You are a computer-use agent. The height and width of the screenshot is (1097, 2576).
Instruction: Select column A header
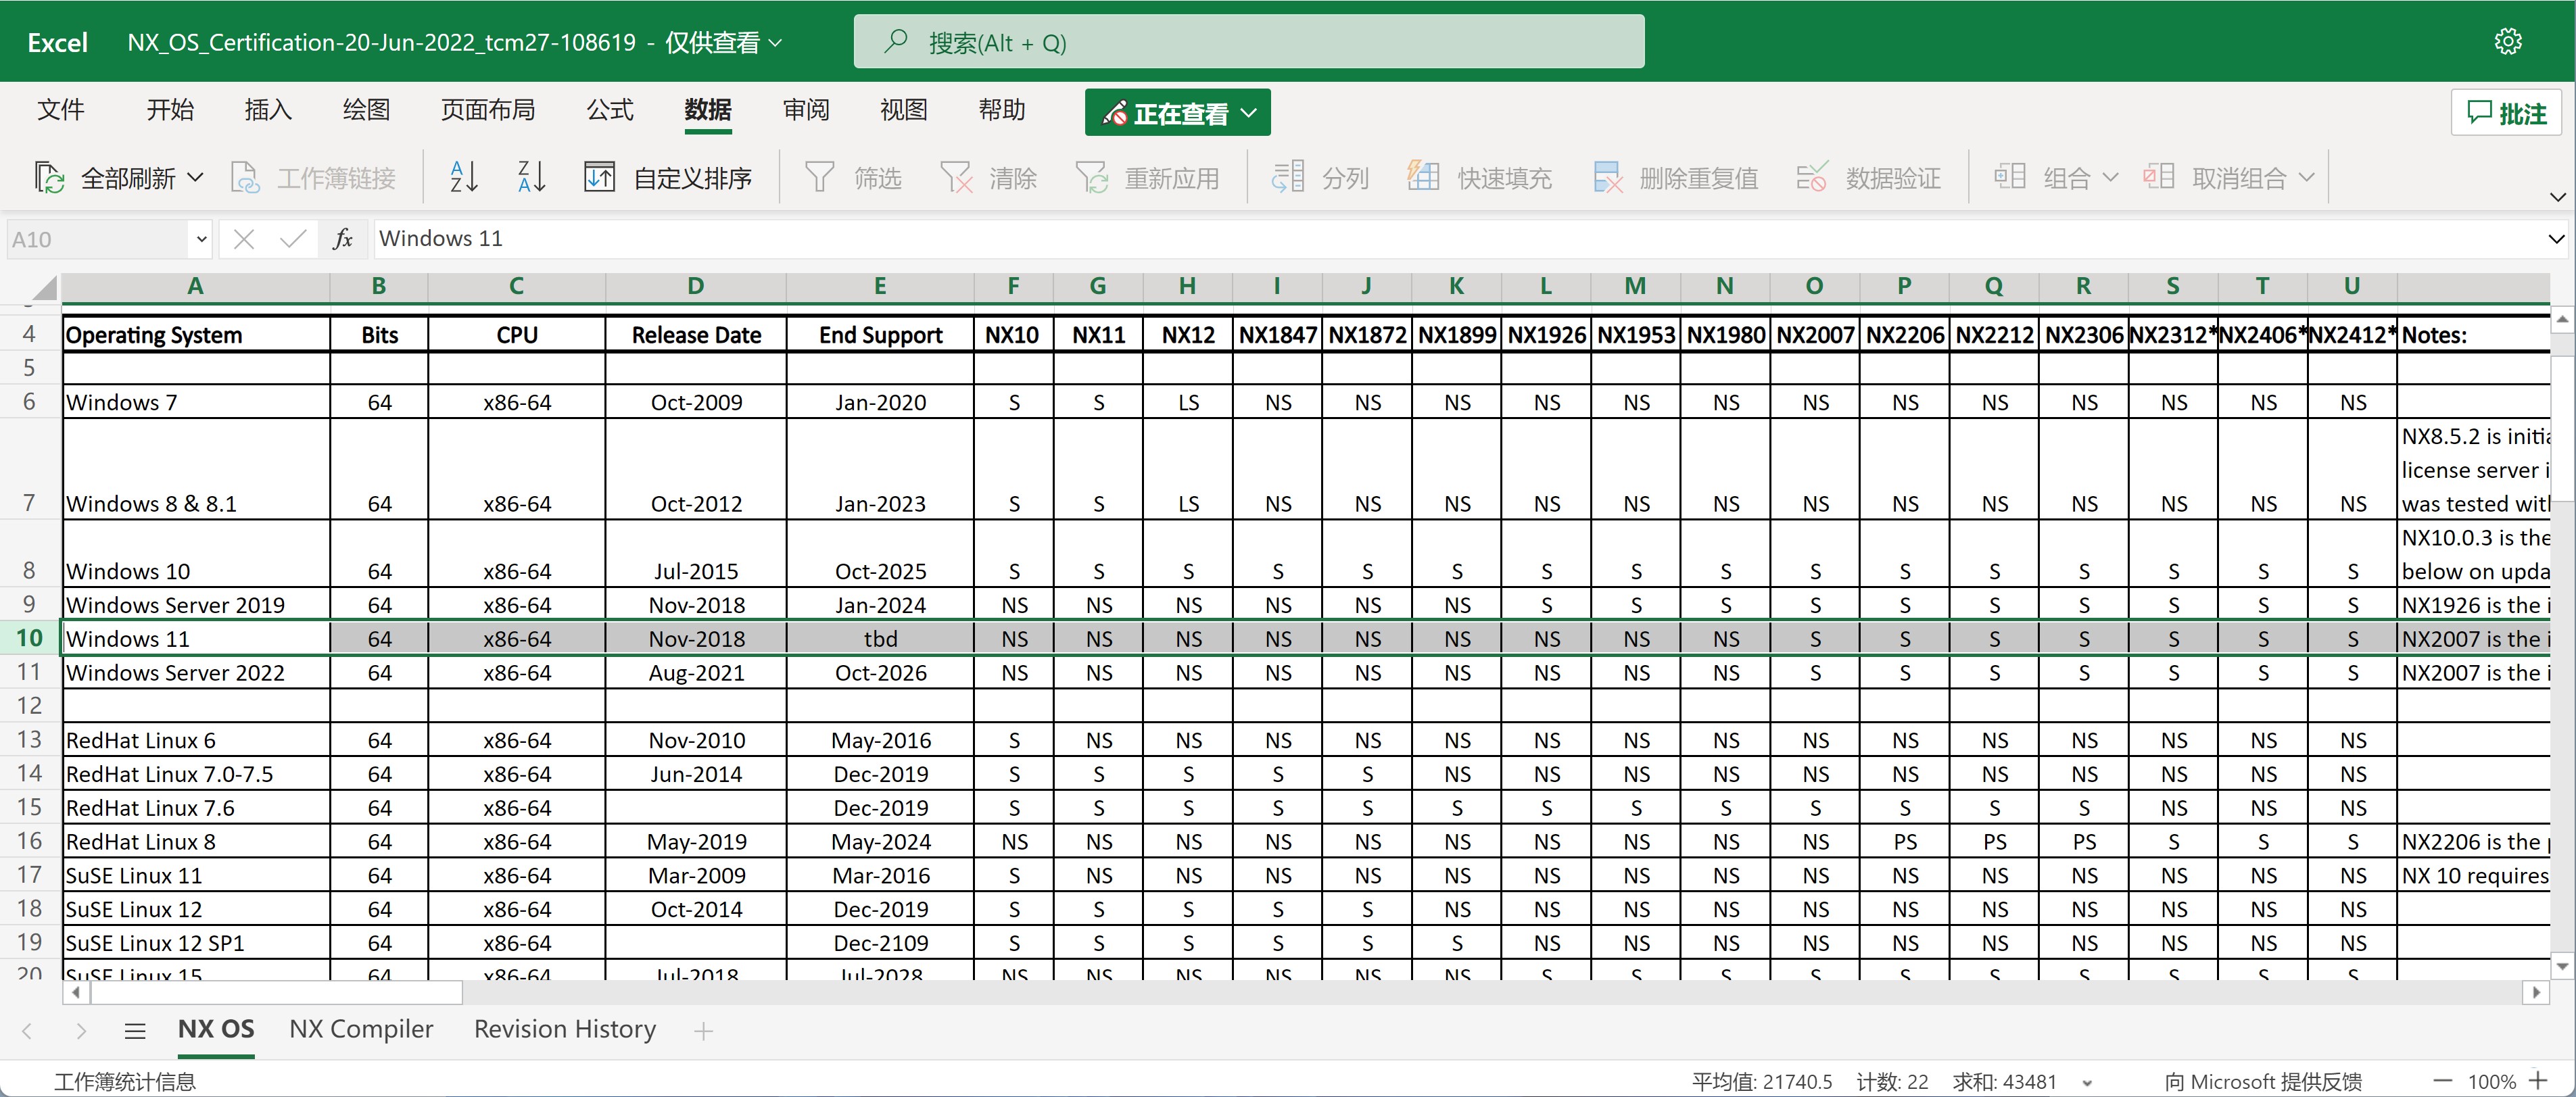coord(195,286)
